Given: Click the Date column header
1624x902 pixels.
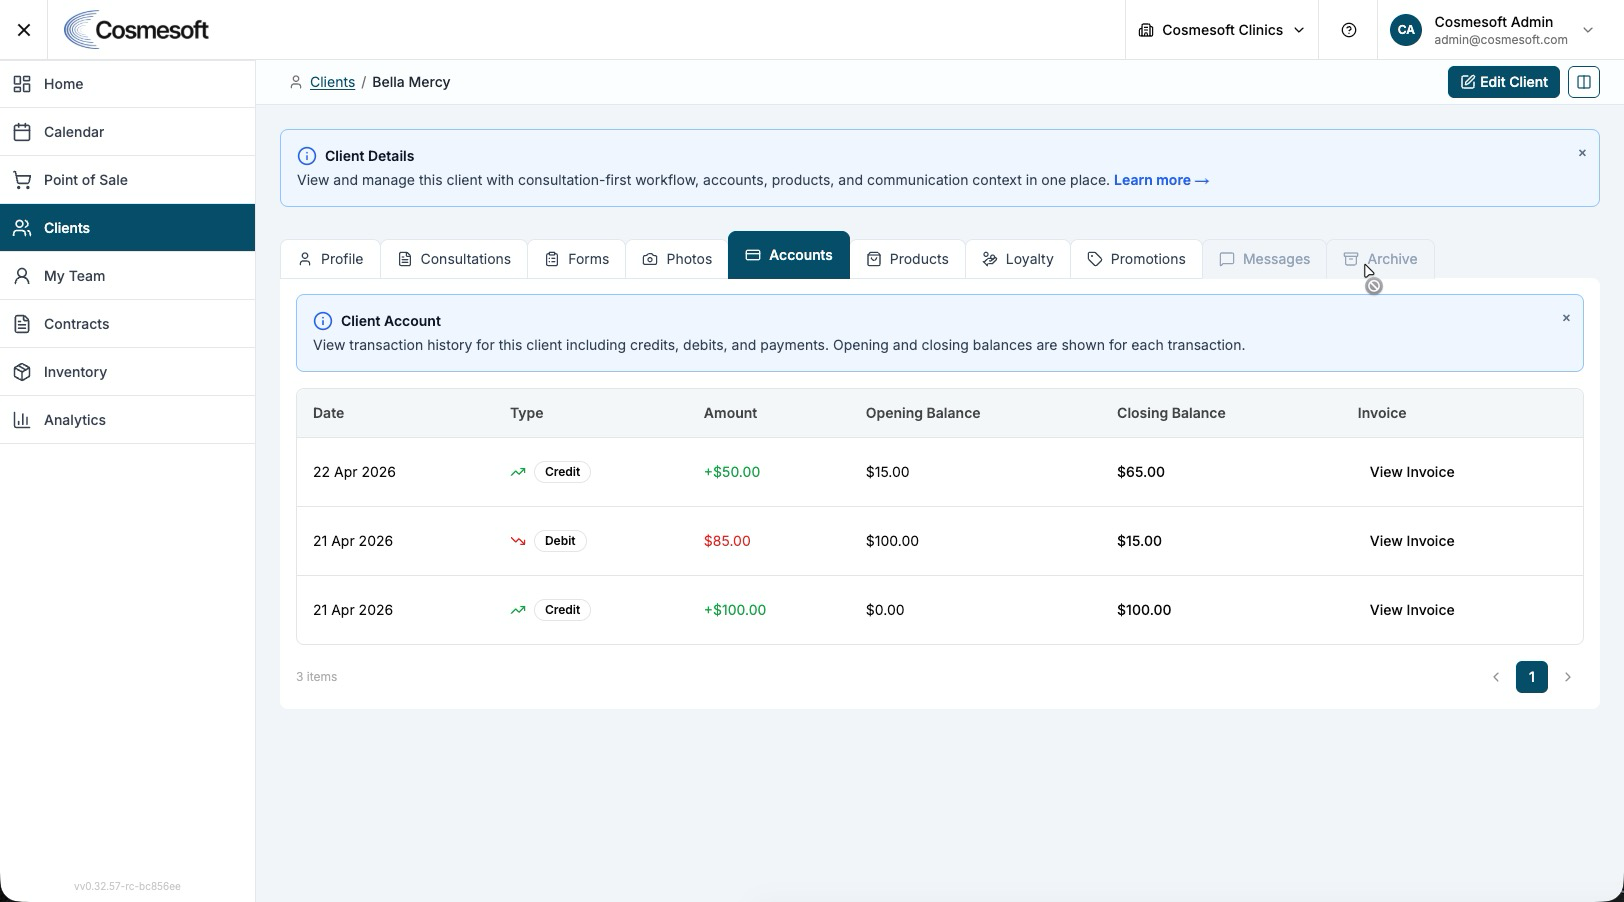Looking at the screenshot, I should pos(328,413).
